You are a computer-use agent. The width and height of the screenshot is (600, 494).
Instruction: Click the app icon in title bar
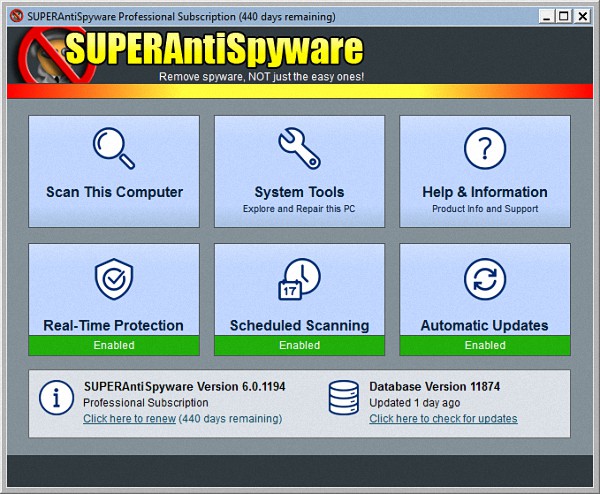coord(15,16)
